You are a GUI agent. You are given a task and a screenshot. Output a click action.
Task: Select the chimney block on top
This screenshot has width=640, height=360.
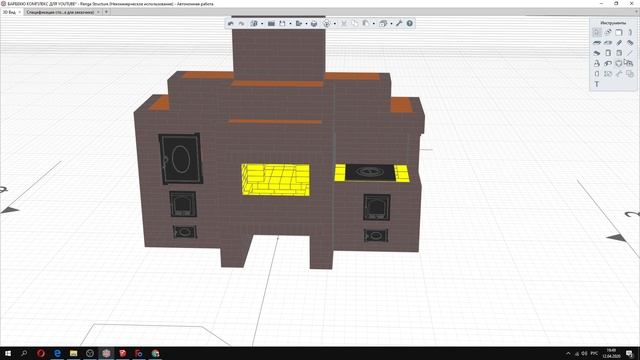click(279, 53)
